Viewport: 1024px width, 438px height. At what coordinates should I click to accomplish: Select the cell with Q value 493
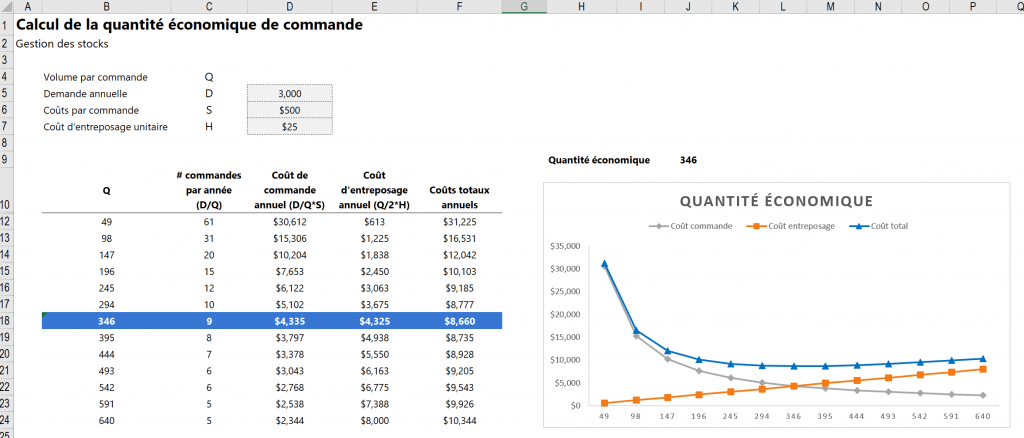pos(106,370)
